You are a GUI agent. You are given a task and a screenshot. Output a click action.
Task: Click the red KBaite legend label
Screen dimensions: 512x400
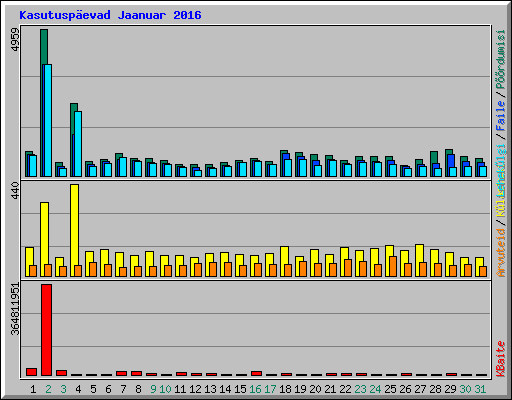click(x=501, y=359)
